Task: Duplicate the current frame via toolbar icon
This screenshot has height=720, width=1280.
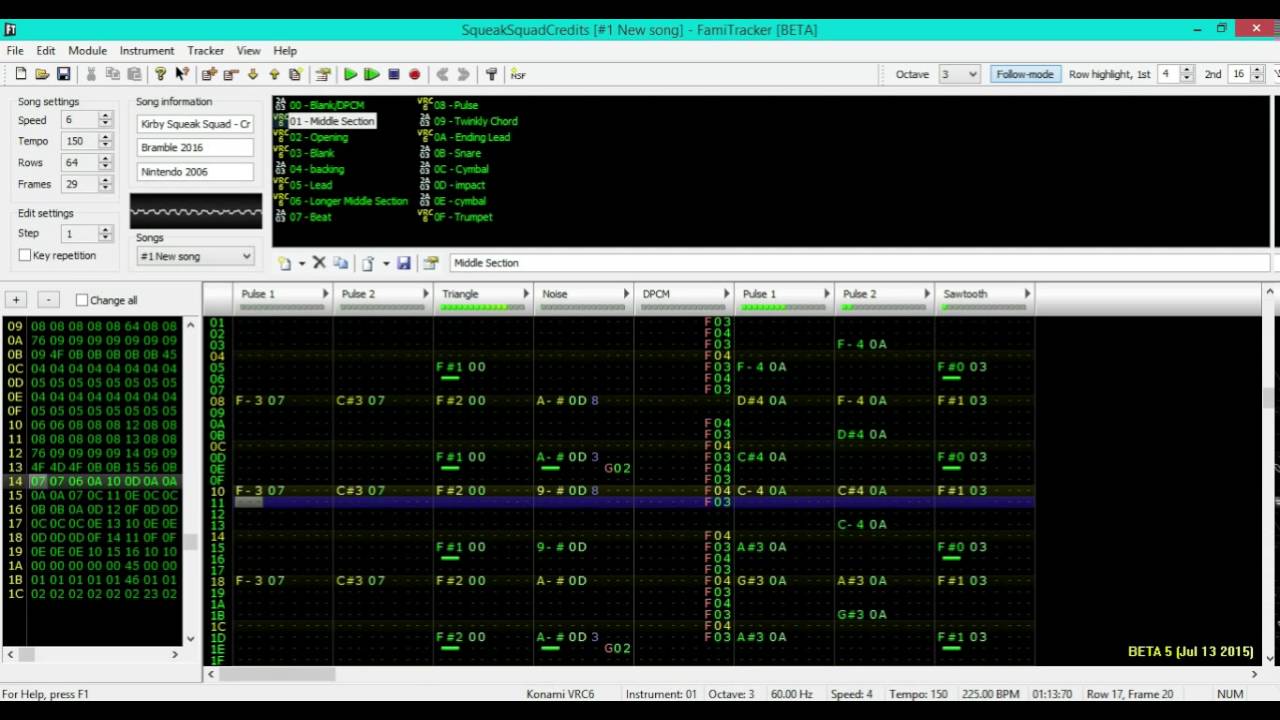Action: (x=296, y=74)
